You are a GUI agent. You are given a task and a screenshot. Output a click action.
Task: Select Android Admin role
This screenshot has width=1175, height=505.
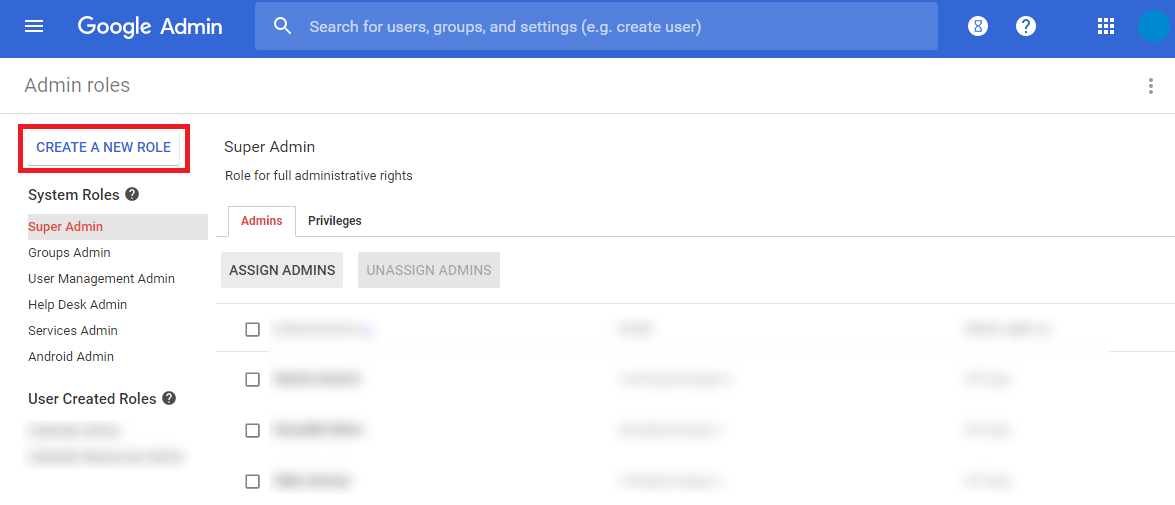point(71,357)
